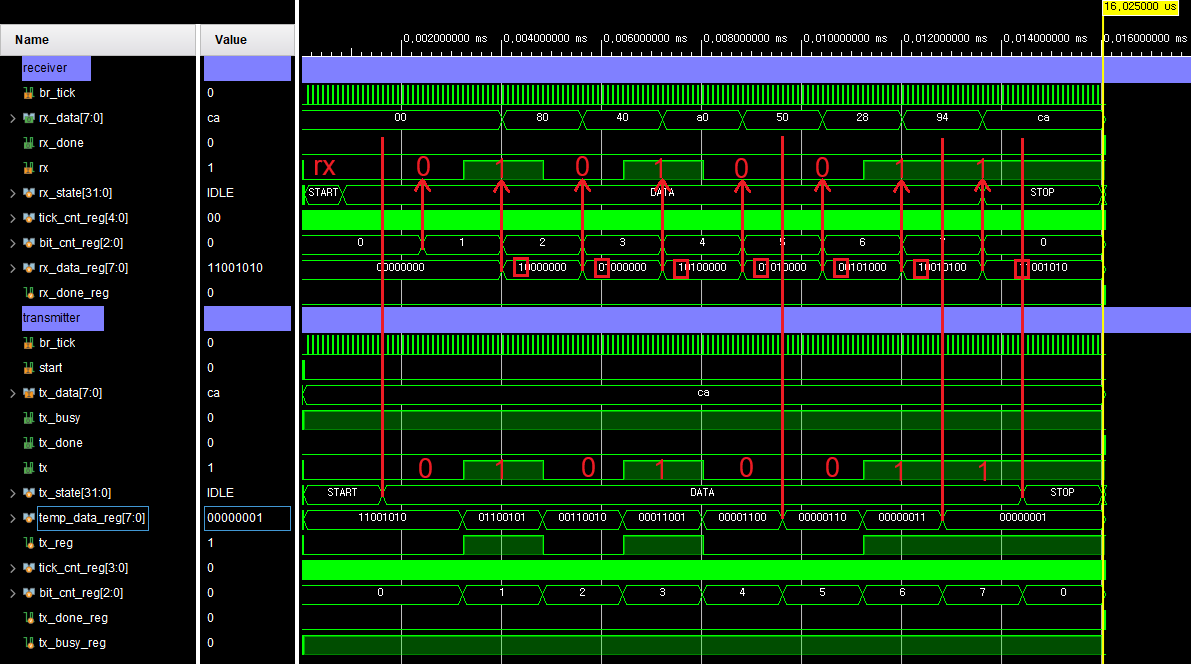The width and height of the screenshot is (1191, 664).
Task: Expand the rx_data_reg[7:0] bus
Action: (x=12, y=268)
